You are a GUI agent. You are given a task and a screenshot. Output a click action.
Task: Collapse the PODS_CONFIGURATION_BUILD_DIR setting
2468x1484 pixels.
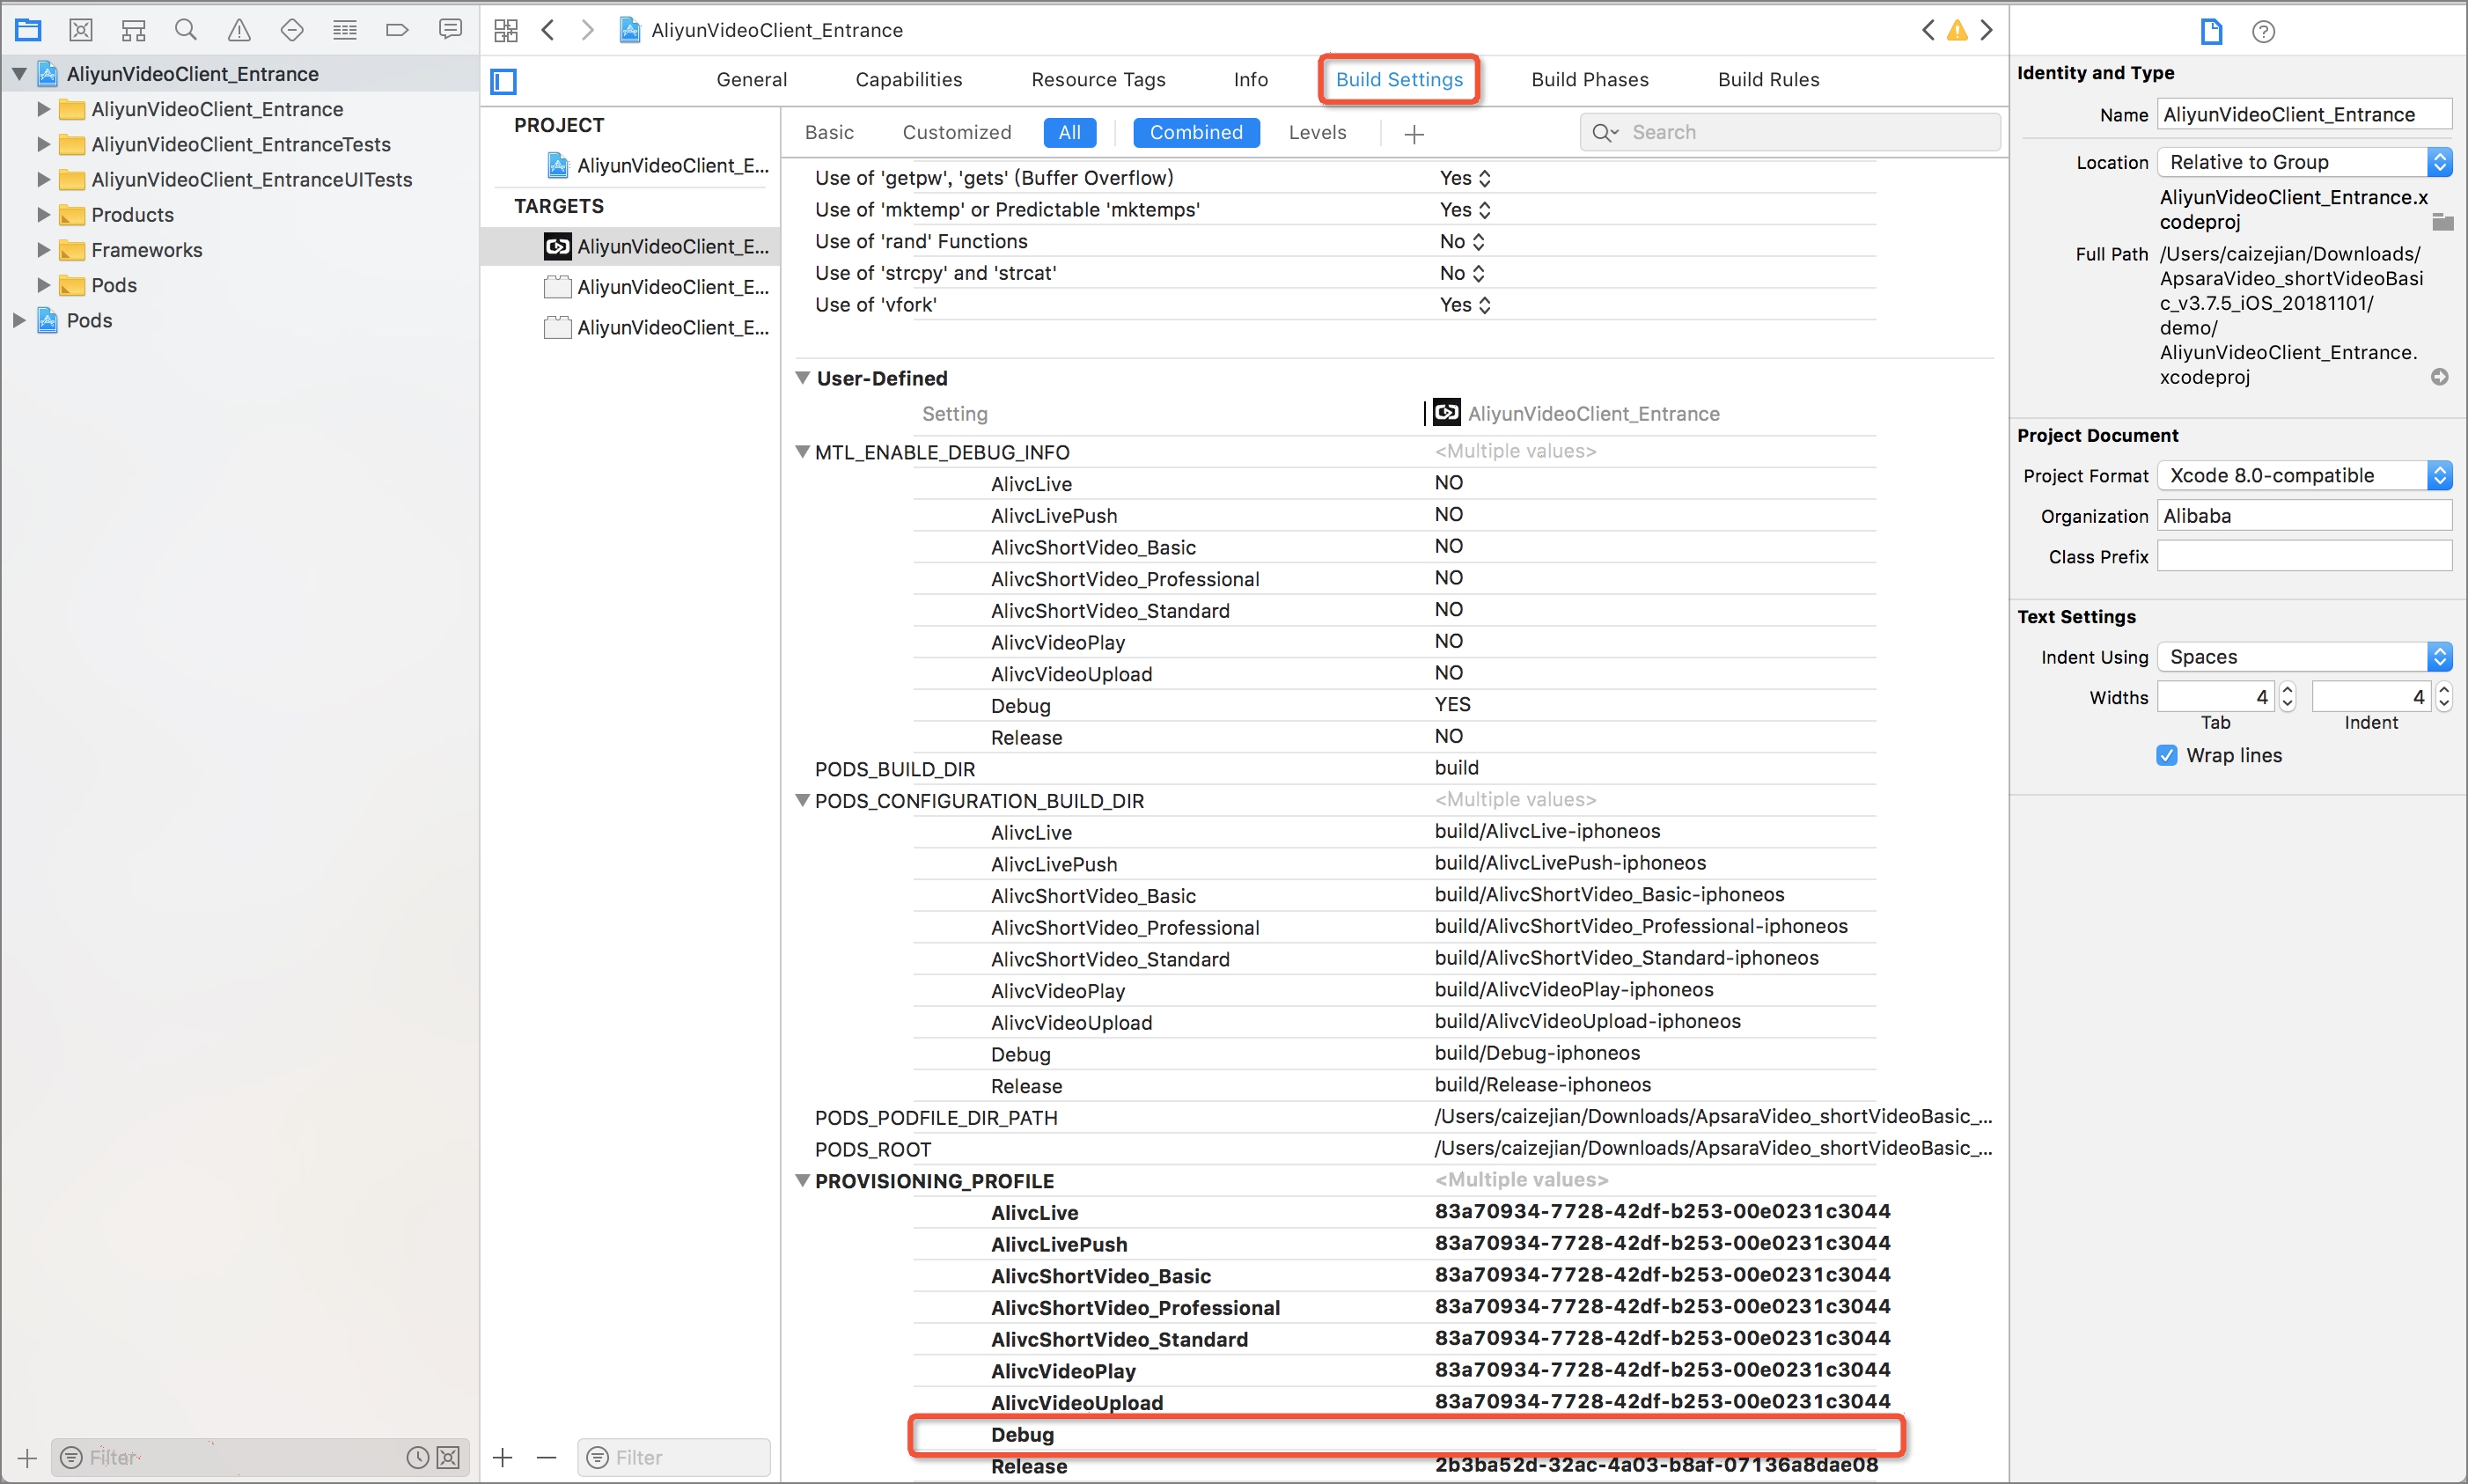point(802,800)
